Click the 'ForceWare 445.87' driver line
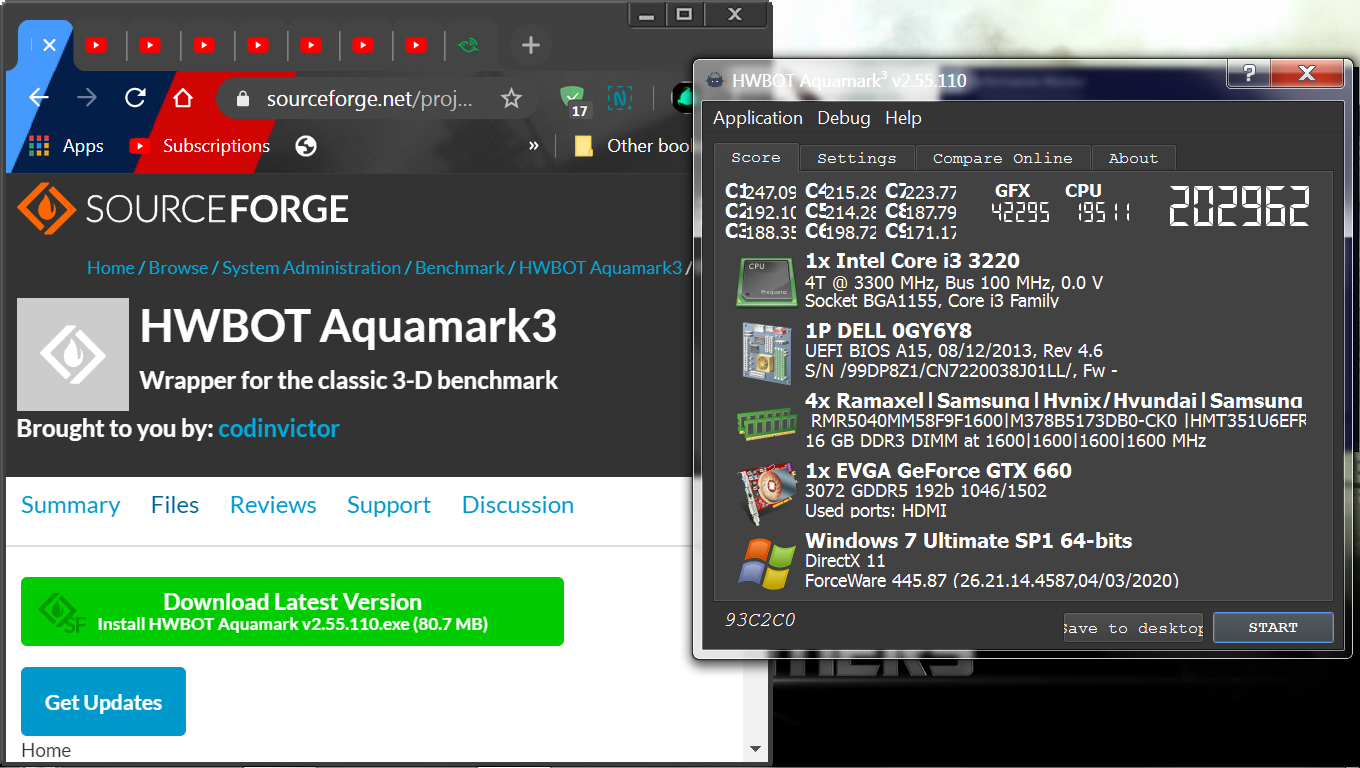This screenshot has height=768, width=1360. click(992, 580)
